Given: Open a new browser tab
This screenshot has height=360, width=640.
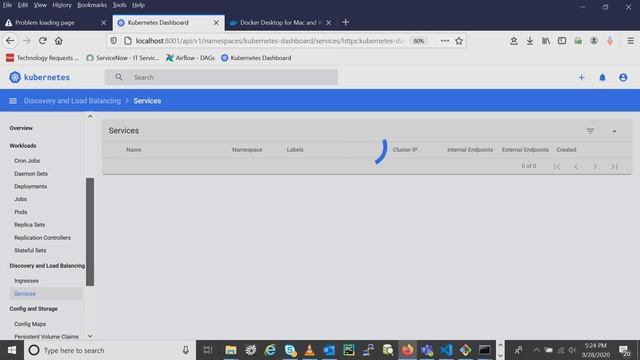Looking at the screenshot, I should pos(345,22).
